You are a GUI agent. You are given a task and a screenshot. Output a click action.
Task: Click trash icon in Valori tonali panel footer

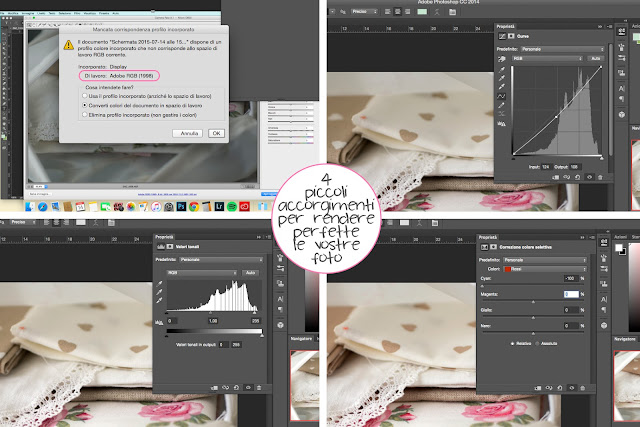point(259,387)
